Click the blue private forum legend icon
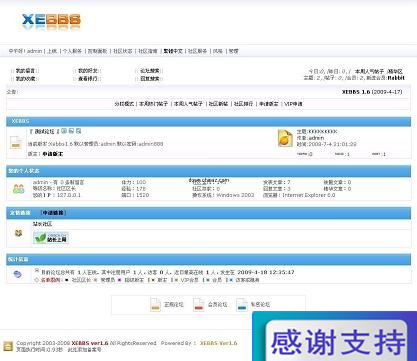This screenshot has width=417, height=361. [x=242, y=304]
